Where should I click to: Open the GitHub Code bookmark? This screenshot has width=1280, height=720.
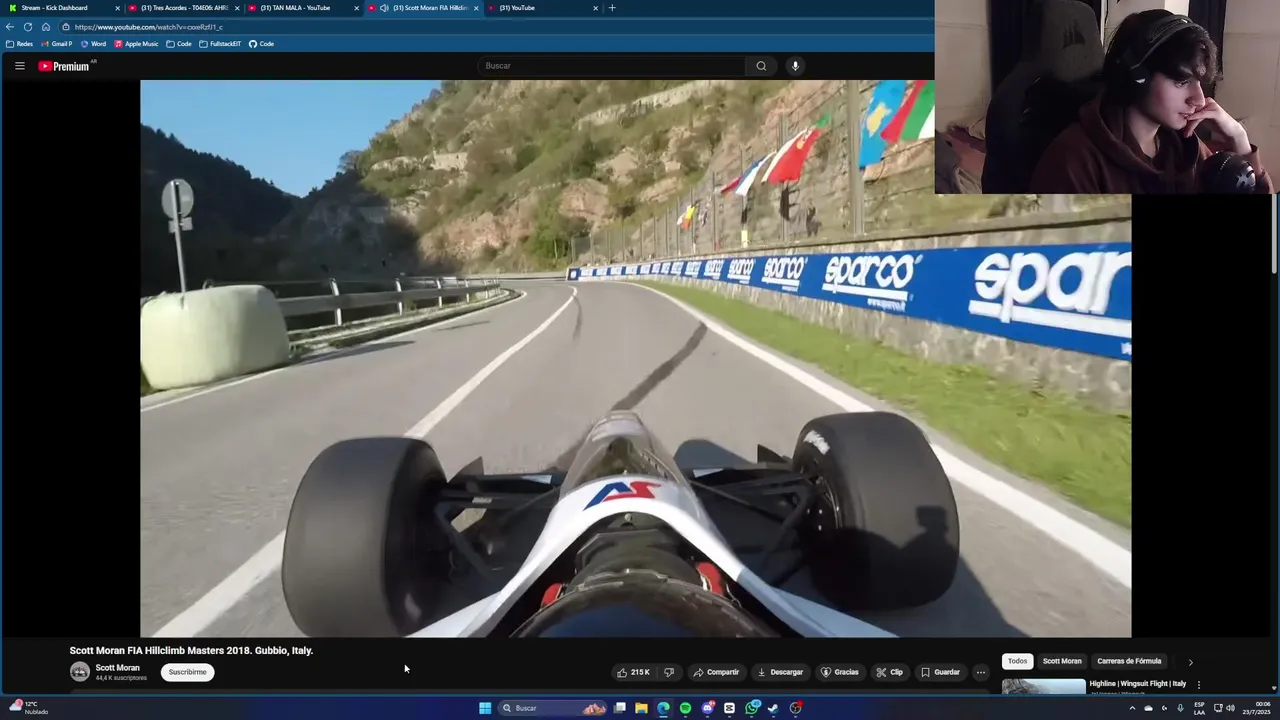click(261, 44)
